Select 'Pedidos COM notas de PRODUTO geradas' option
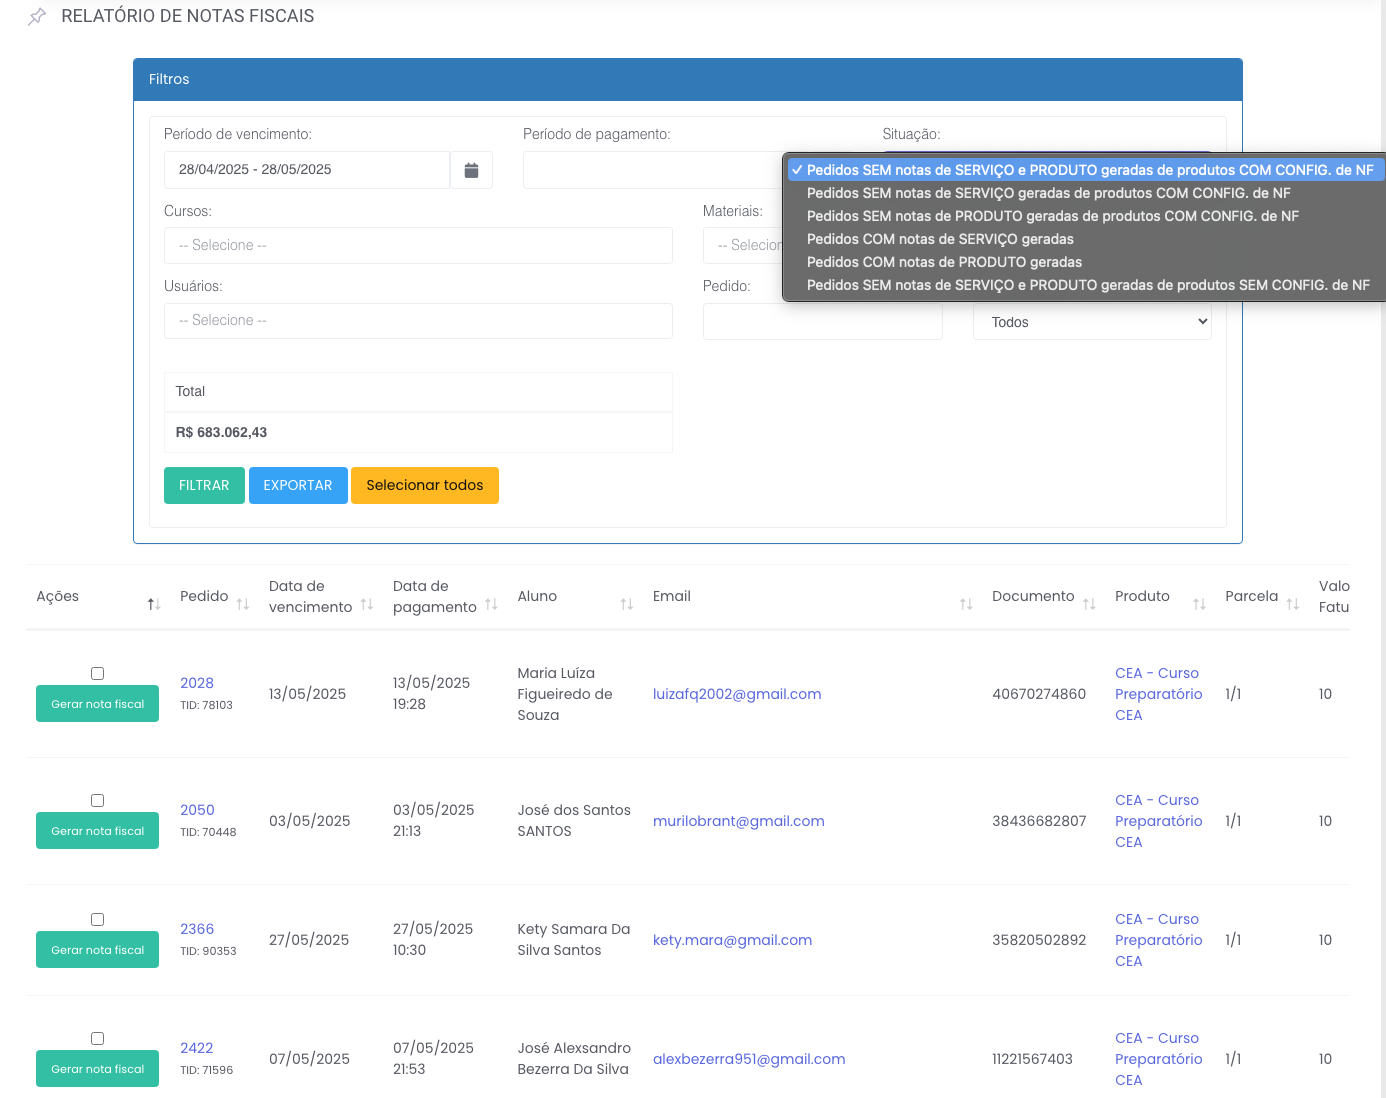The width and height of the screenshot is (1386, 1098). (944, 262)
